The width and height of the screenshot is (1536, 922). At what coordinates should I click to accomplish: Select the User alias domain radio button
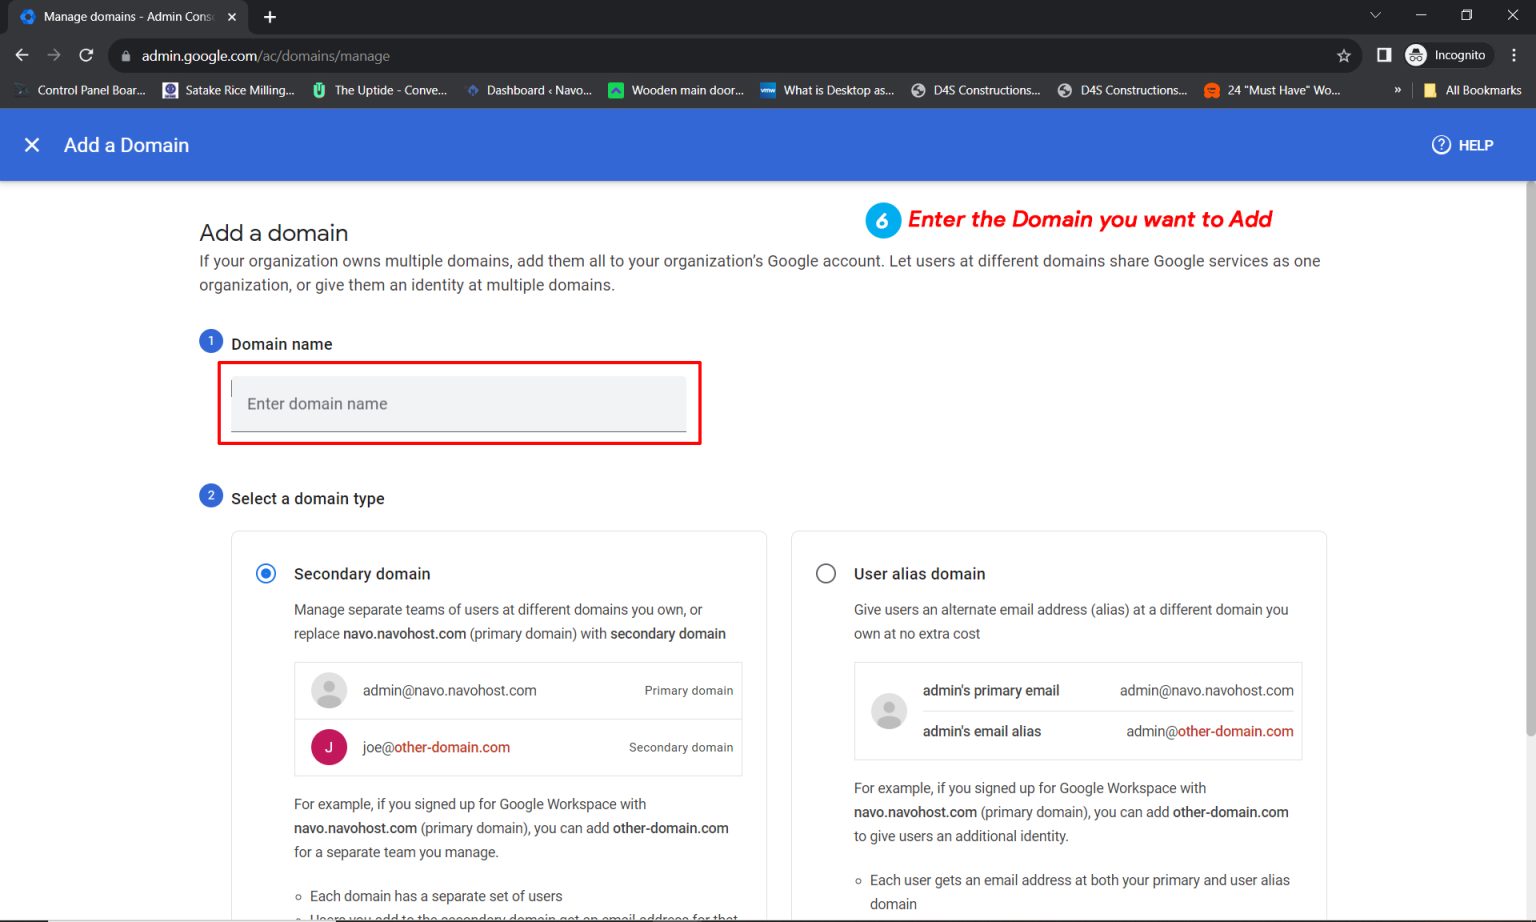[x=826, y=573]
